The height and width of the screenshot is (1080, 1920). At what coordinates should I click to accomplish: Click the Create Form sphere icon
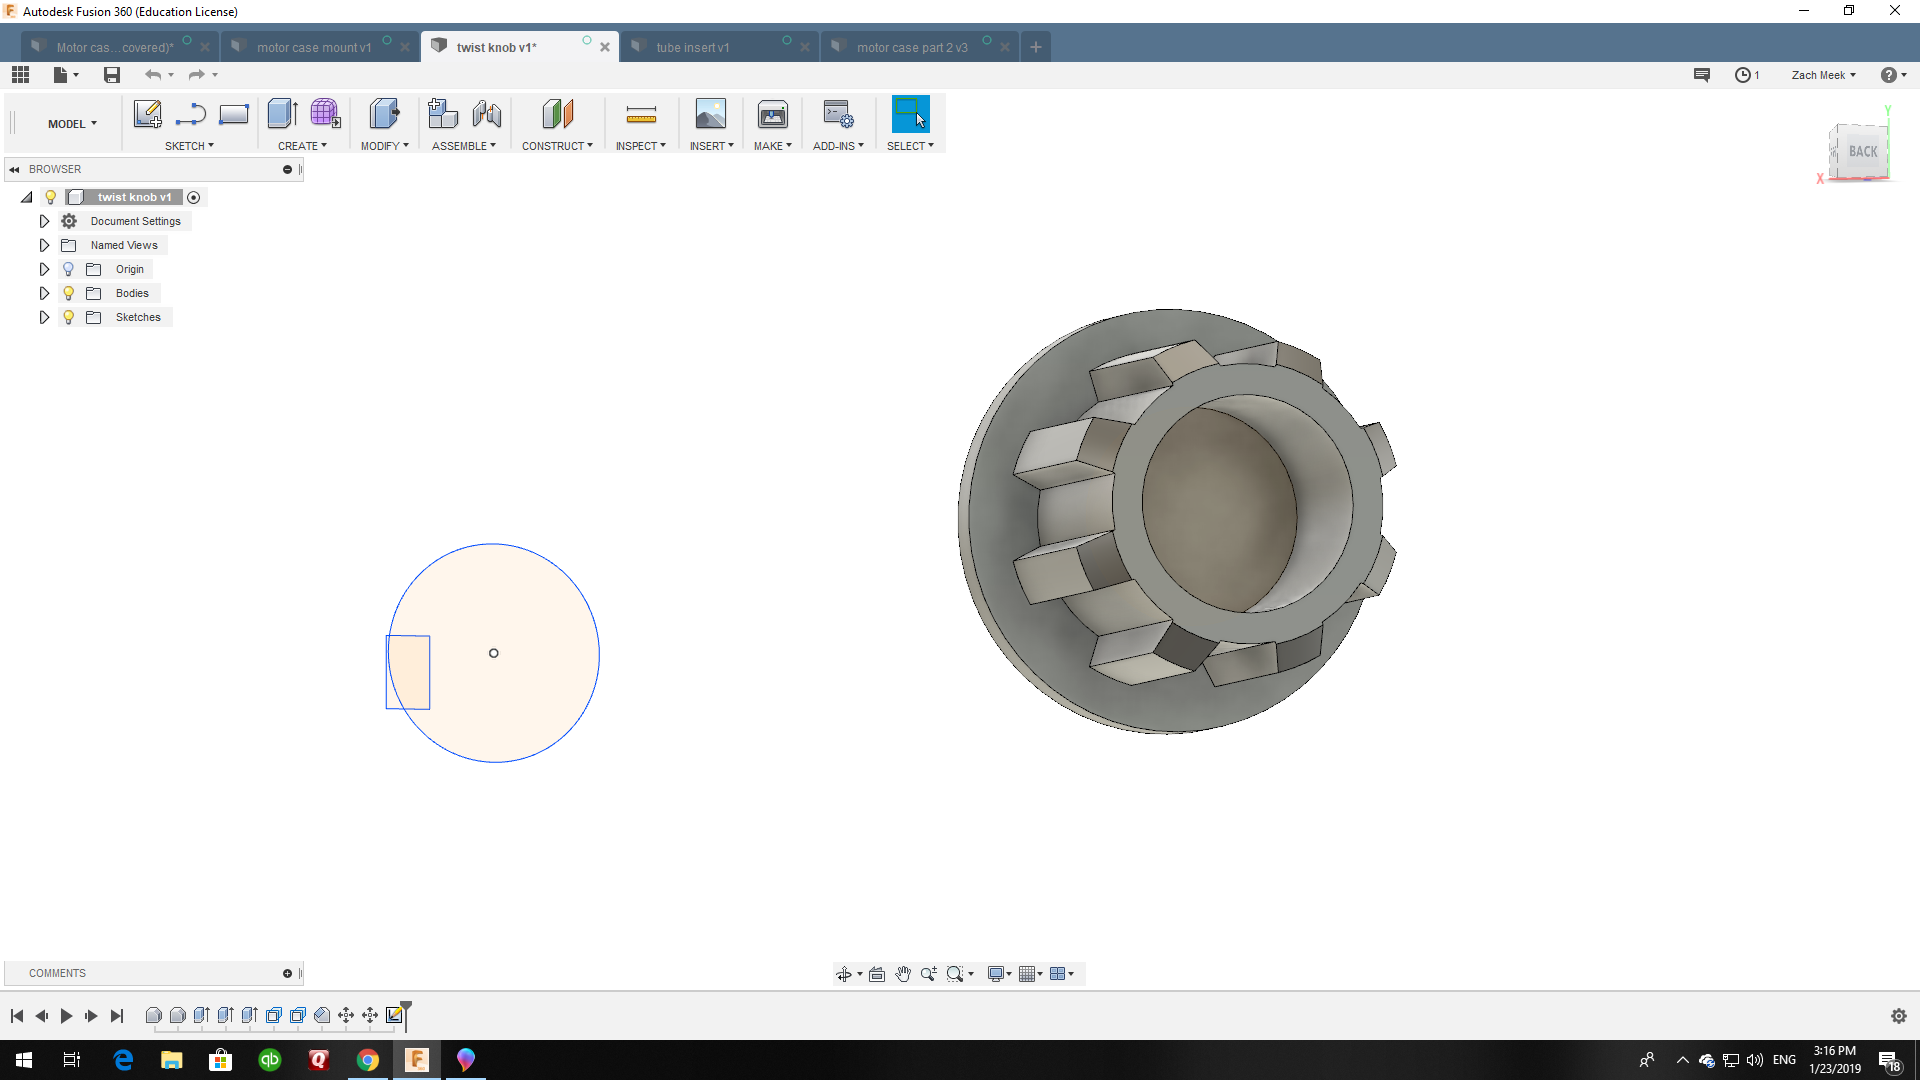pos(325,114)
